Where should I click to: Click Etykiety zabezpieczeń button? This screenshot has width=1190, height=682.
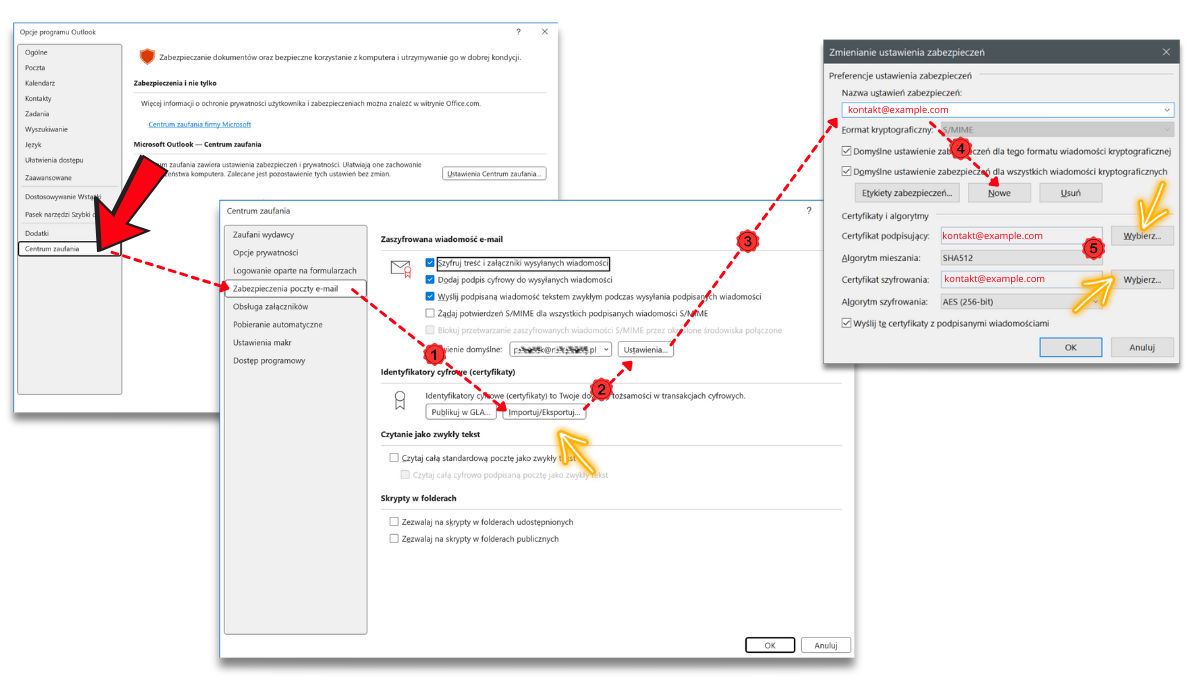(907, 193)
